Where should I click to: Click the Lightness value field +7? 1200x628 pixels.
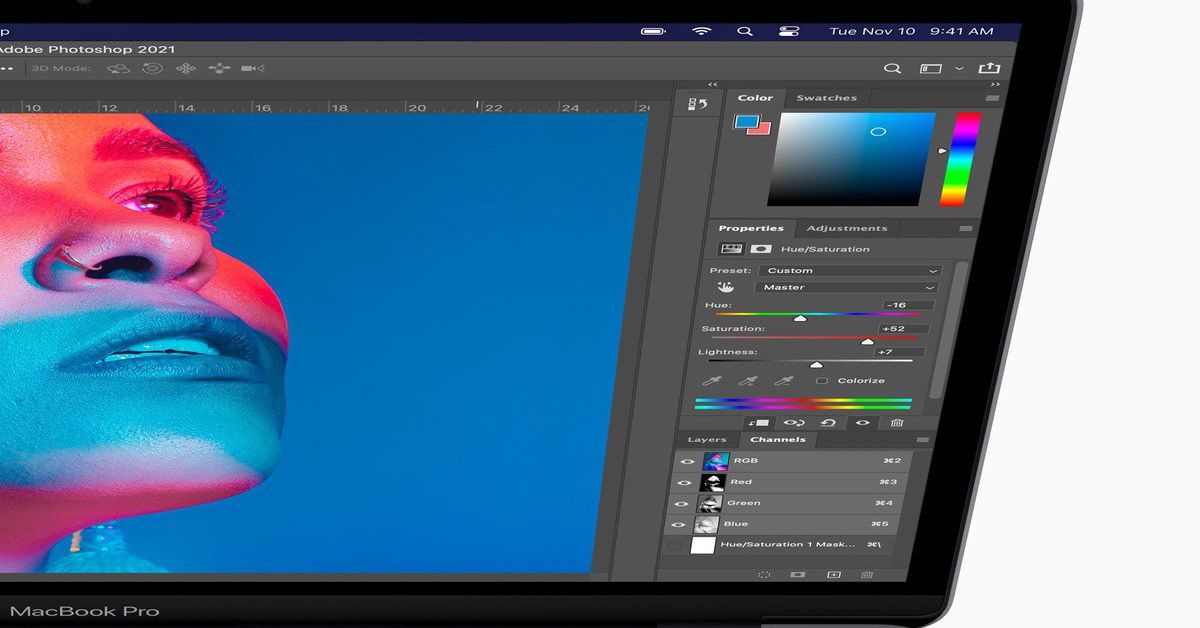pyautogui.click(x=899, y=352)
